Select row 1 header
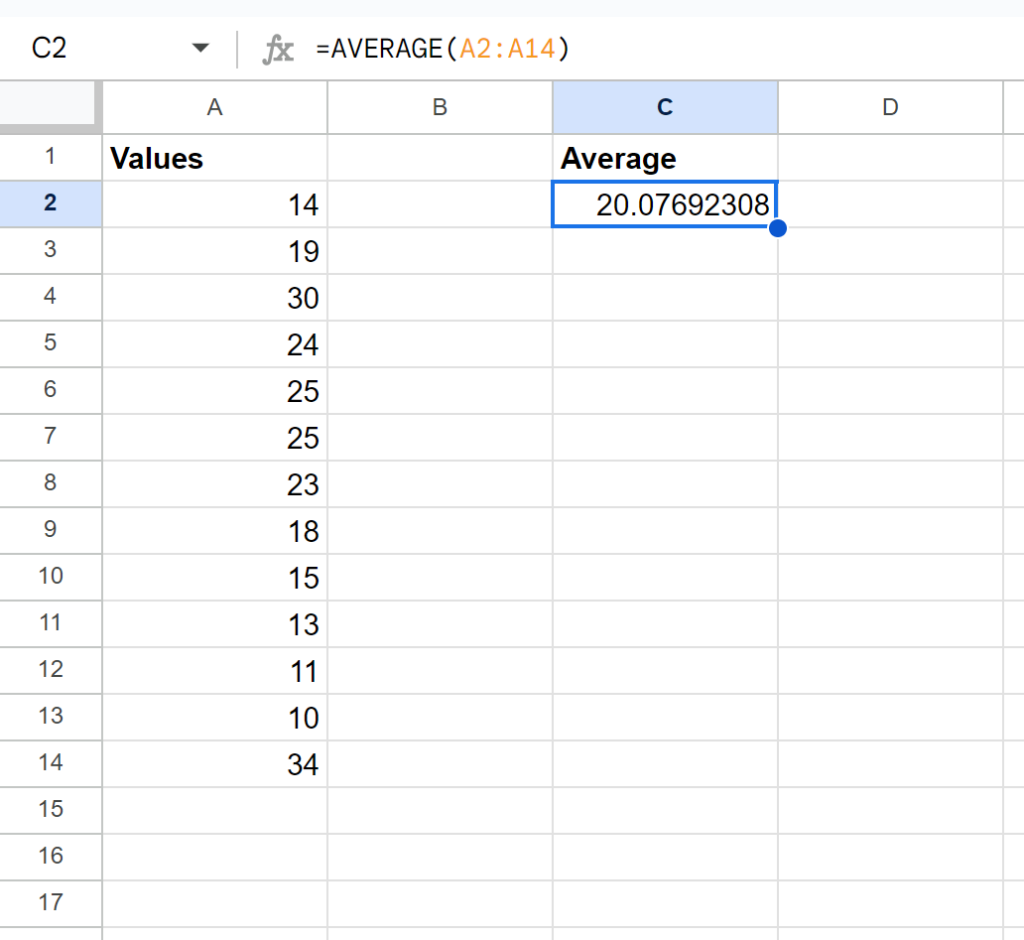The width and height of the screenshot is (1024, 940). click(x=50, y=157)
